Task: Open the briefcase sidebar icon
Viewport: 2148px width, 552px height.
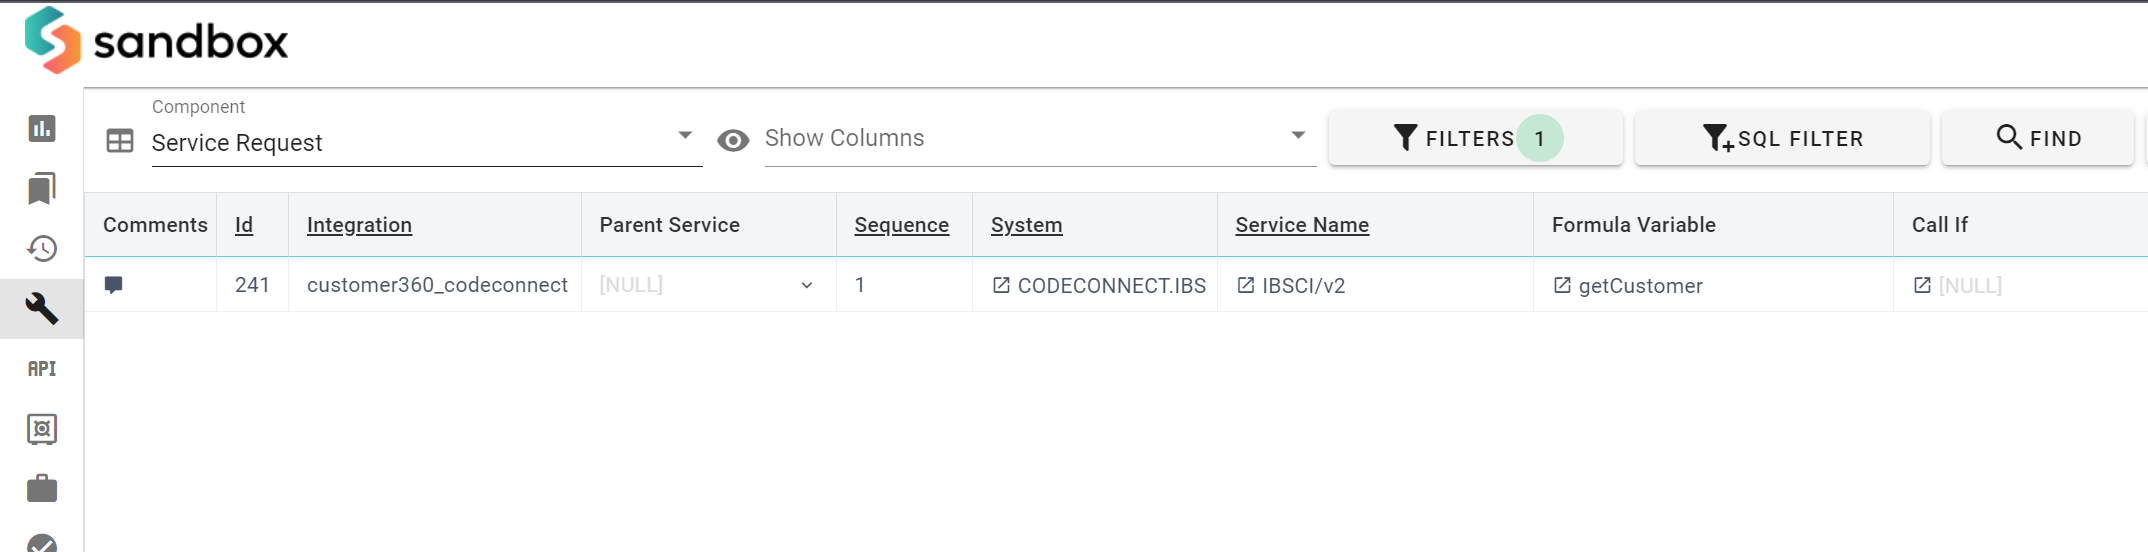Action: (x=42, y=489)
